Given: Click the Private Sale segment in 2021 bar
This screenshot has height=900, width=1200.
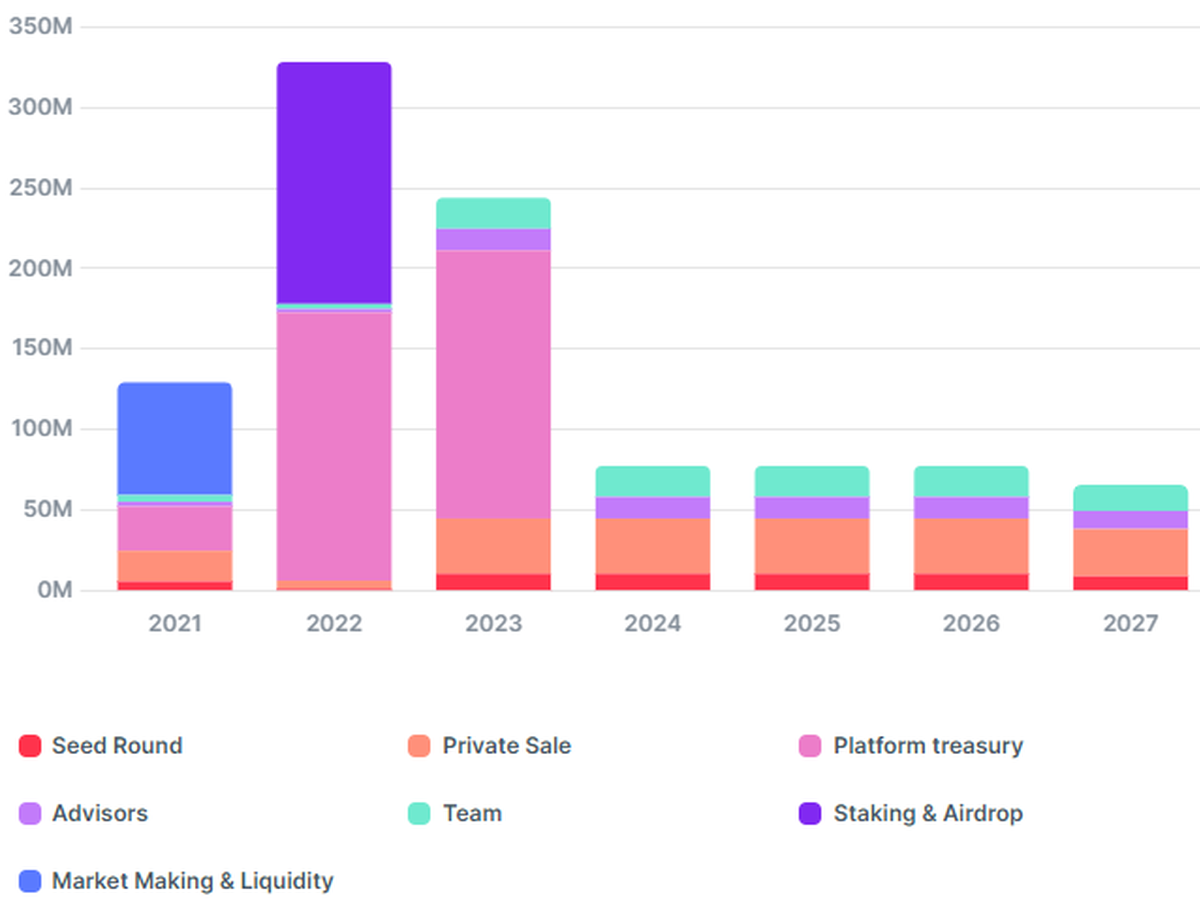Looking at the screenshot, I should (175, 566).
